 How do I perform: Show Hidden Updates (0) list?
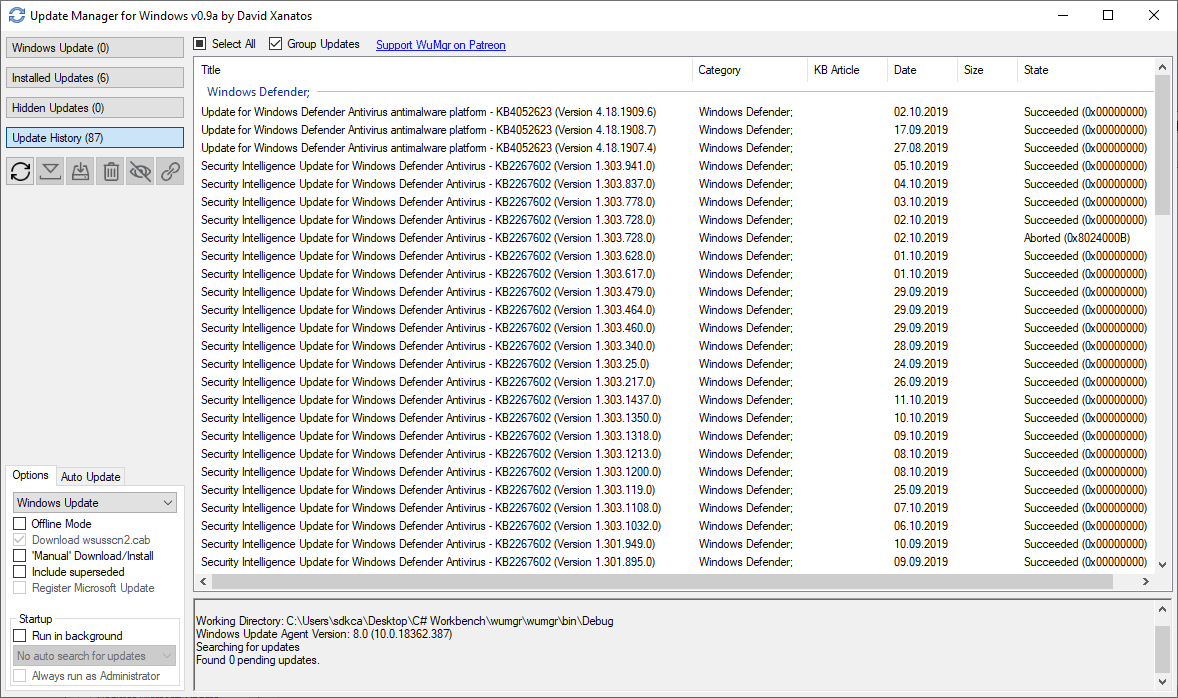[x=95, y=108]
